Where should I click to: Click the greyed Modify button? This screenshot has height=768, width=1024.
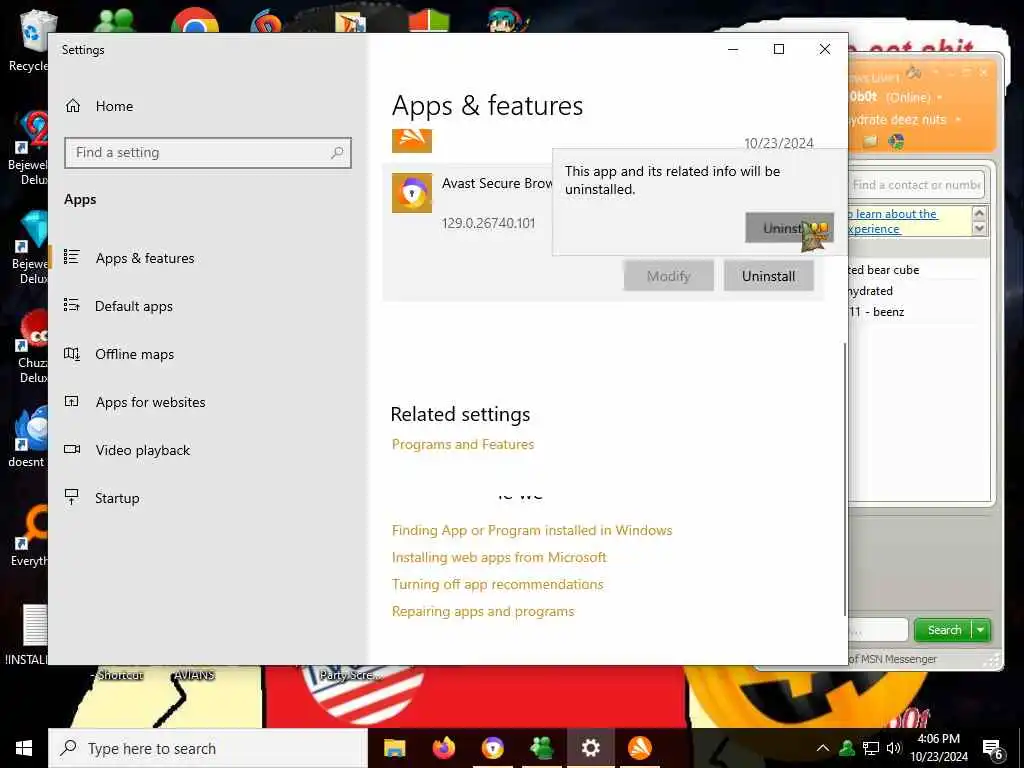tap(668, 276)
